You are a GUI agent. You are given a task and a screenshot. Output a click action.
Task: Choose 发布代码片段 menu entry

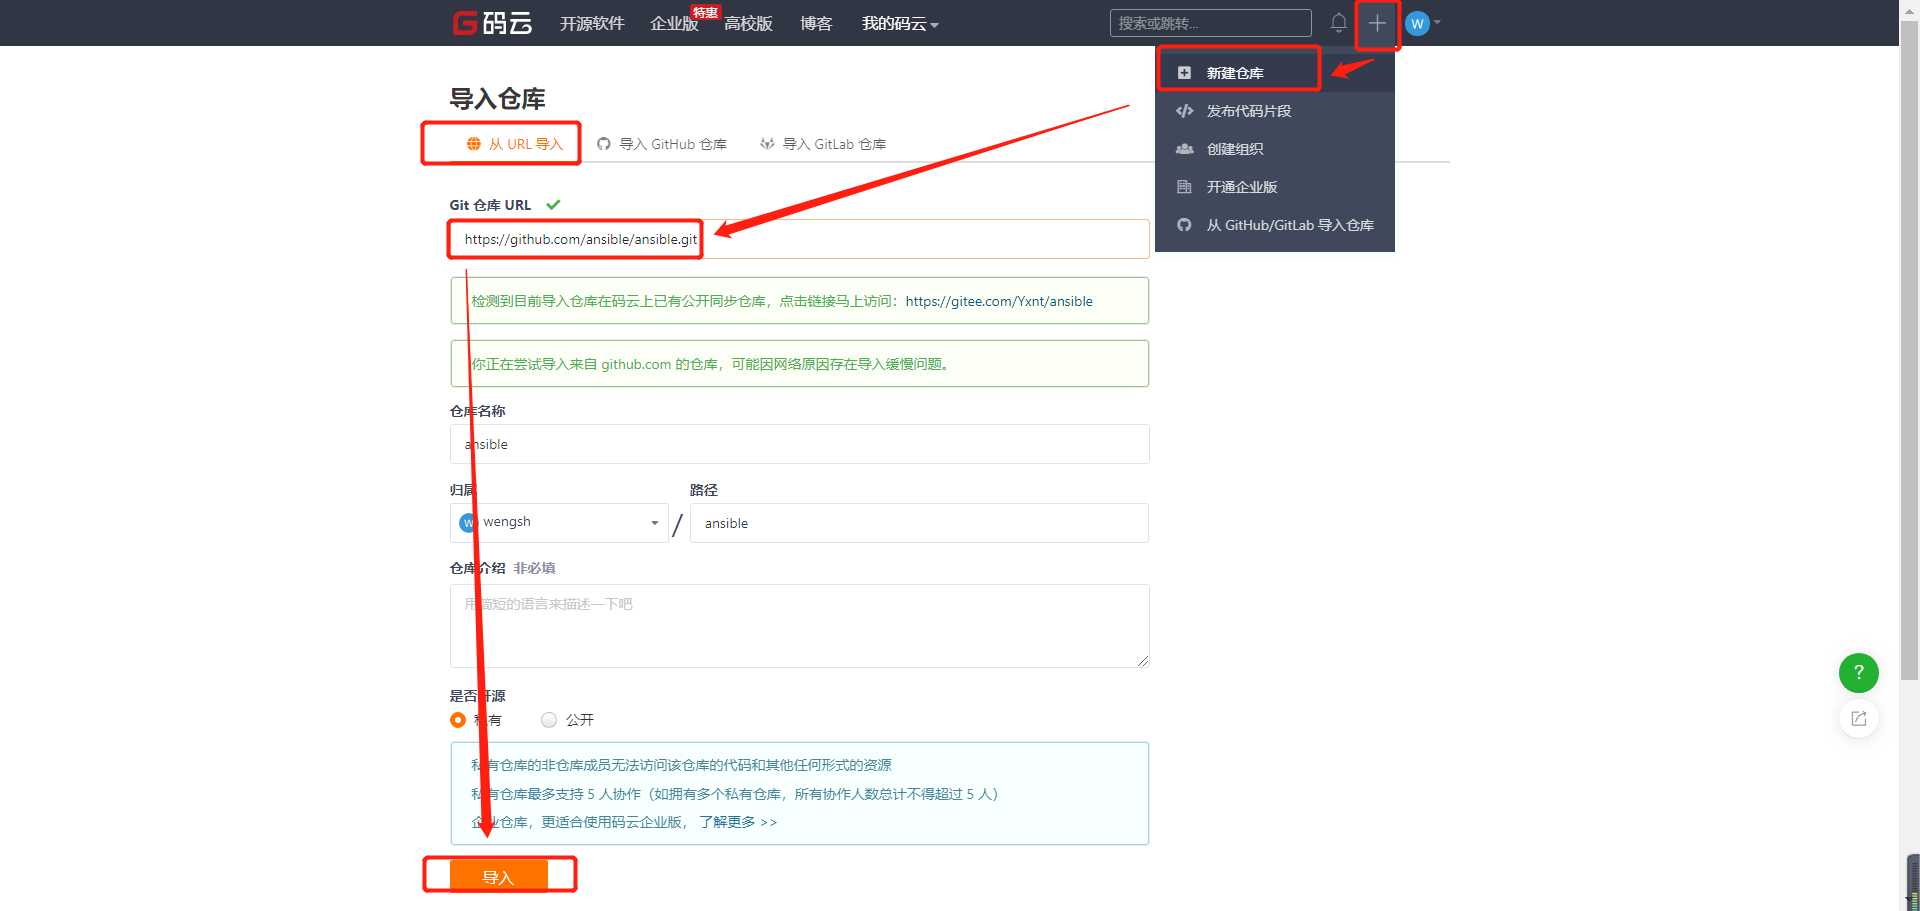click(x=1275, y=111)
